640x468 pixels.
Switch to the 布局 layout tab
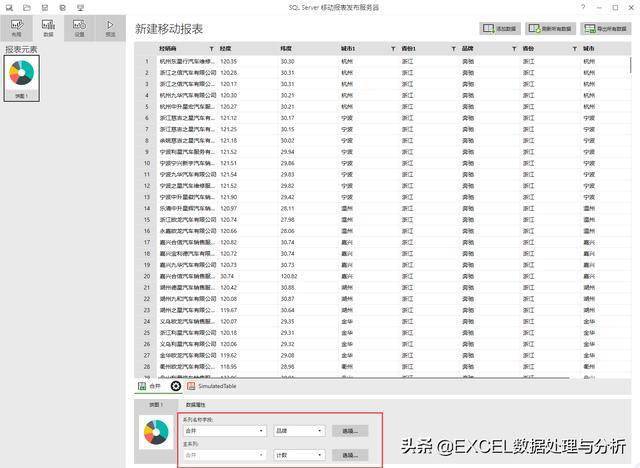(16, 28)
